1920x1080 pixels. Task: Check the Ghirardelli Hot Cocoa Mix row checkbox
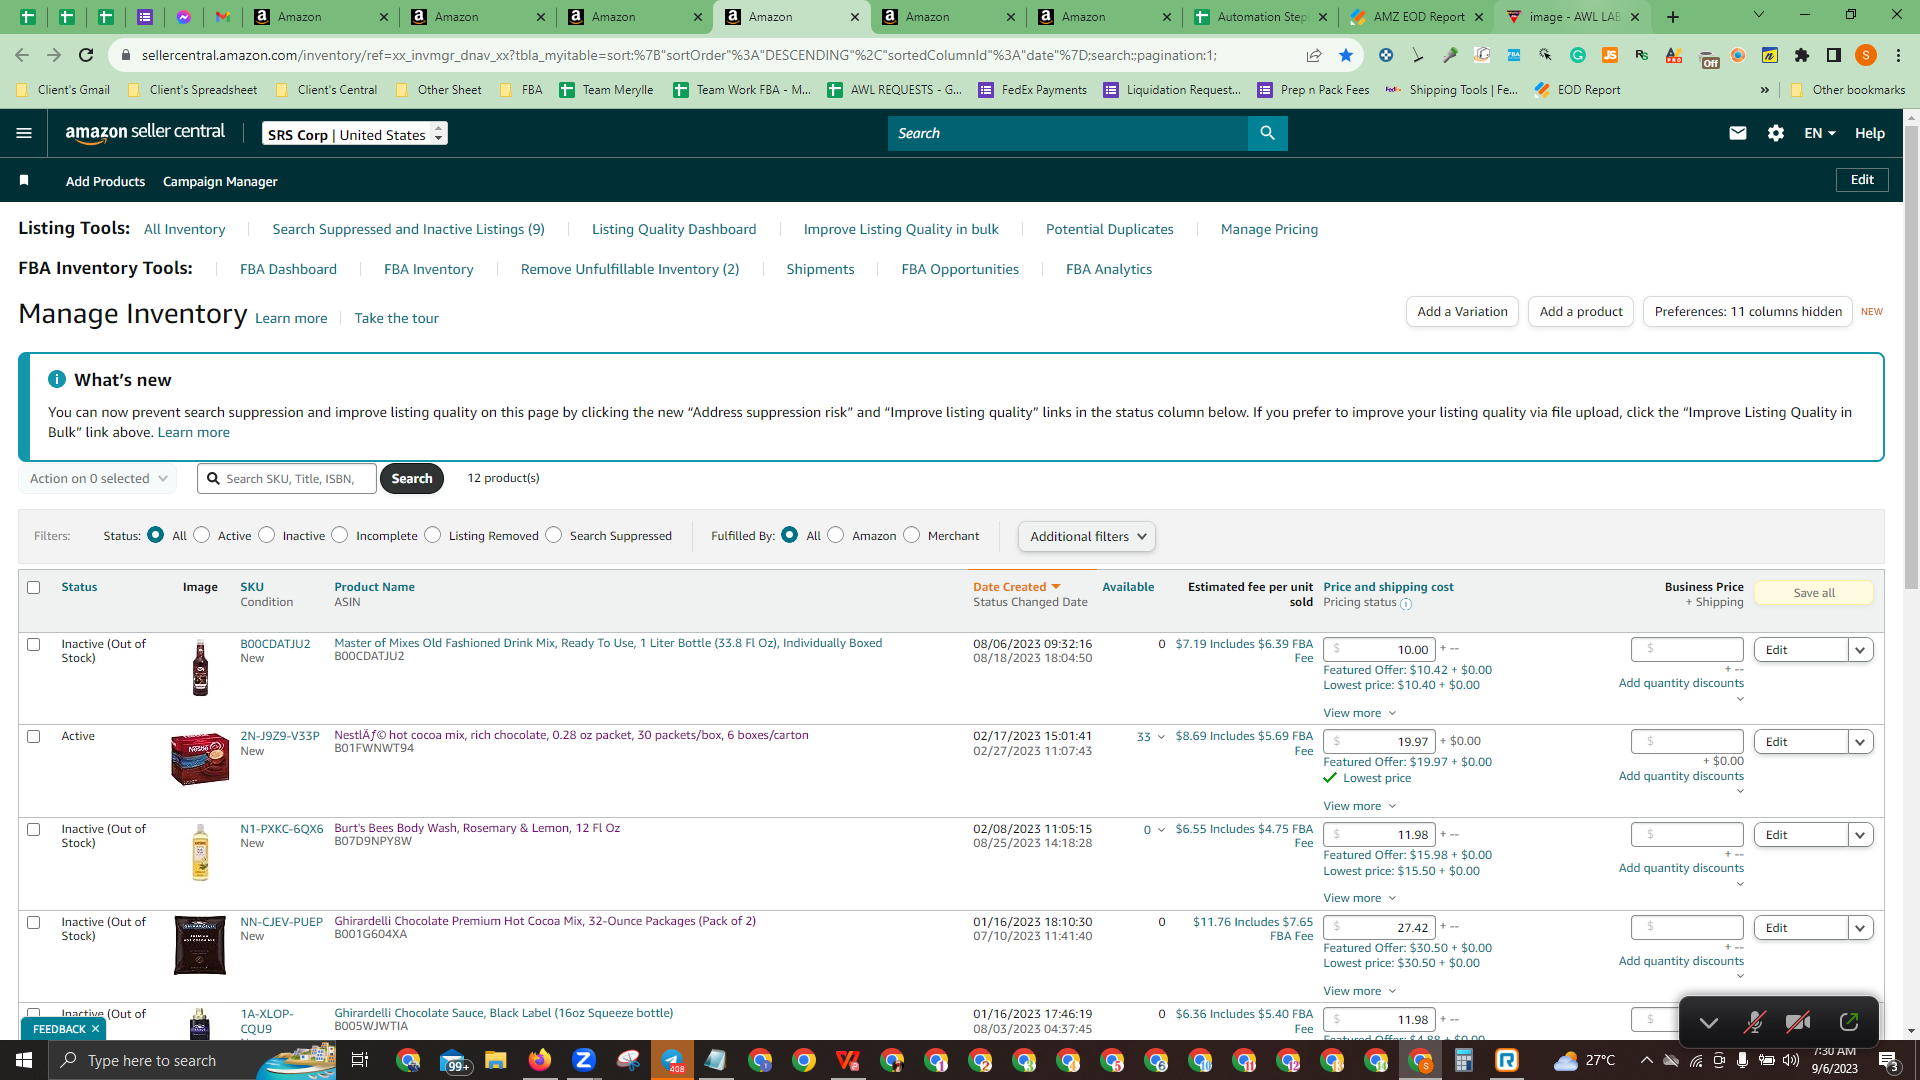pos(34,922)
